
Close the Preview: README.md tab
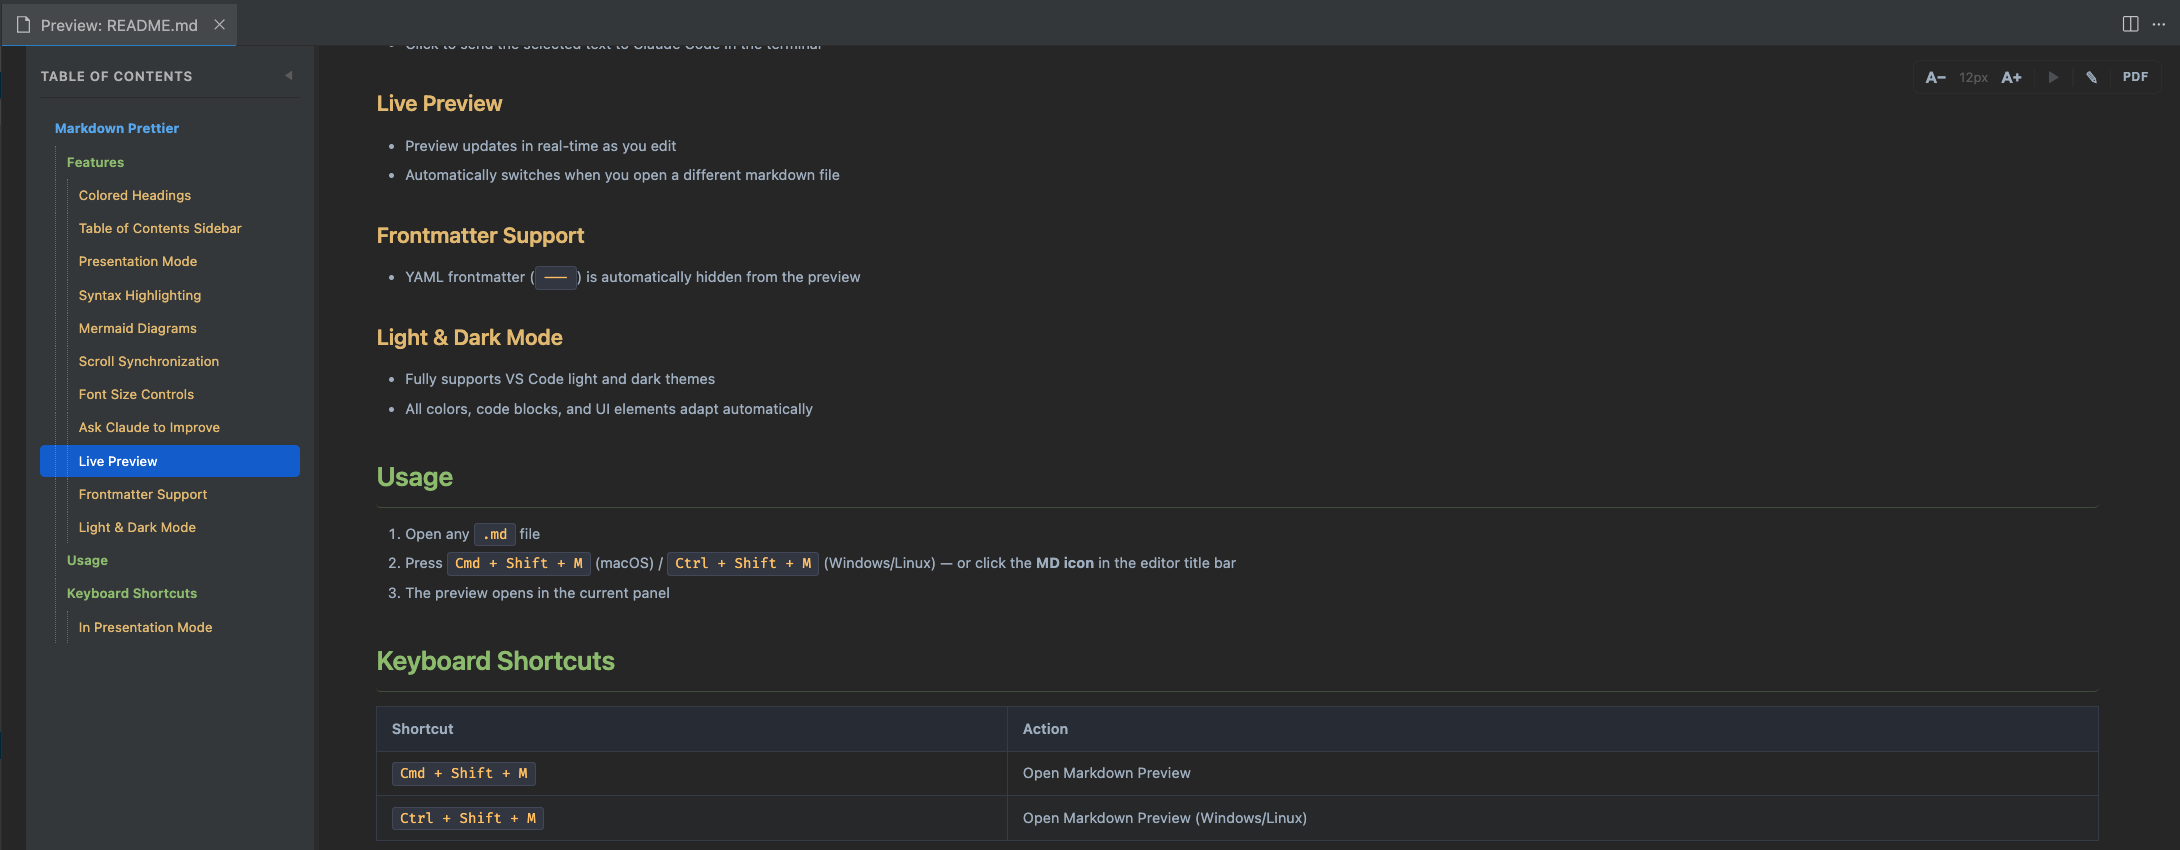(x=219, y=24)
